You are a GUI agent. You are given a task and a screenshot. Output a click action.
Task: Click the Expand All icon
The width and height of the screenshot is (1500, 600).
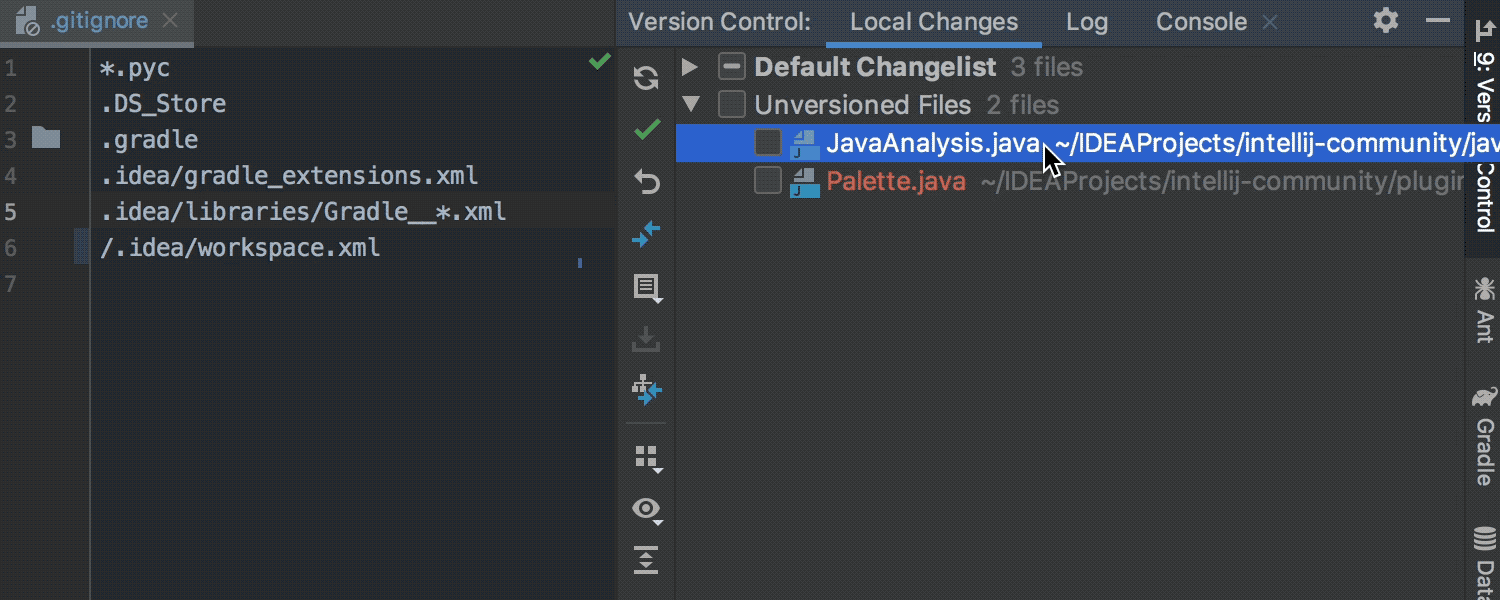point(647,561)
